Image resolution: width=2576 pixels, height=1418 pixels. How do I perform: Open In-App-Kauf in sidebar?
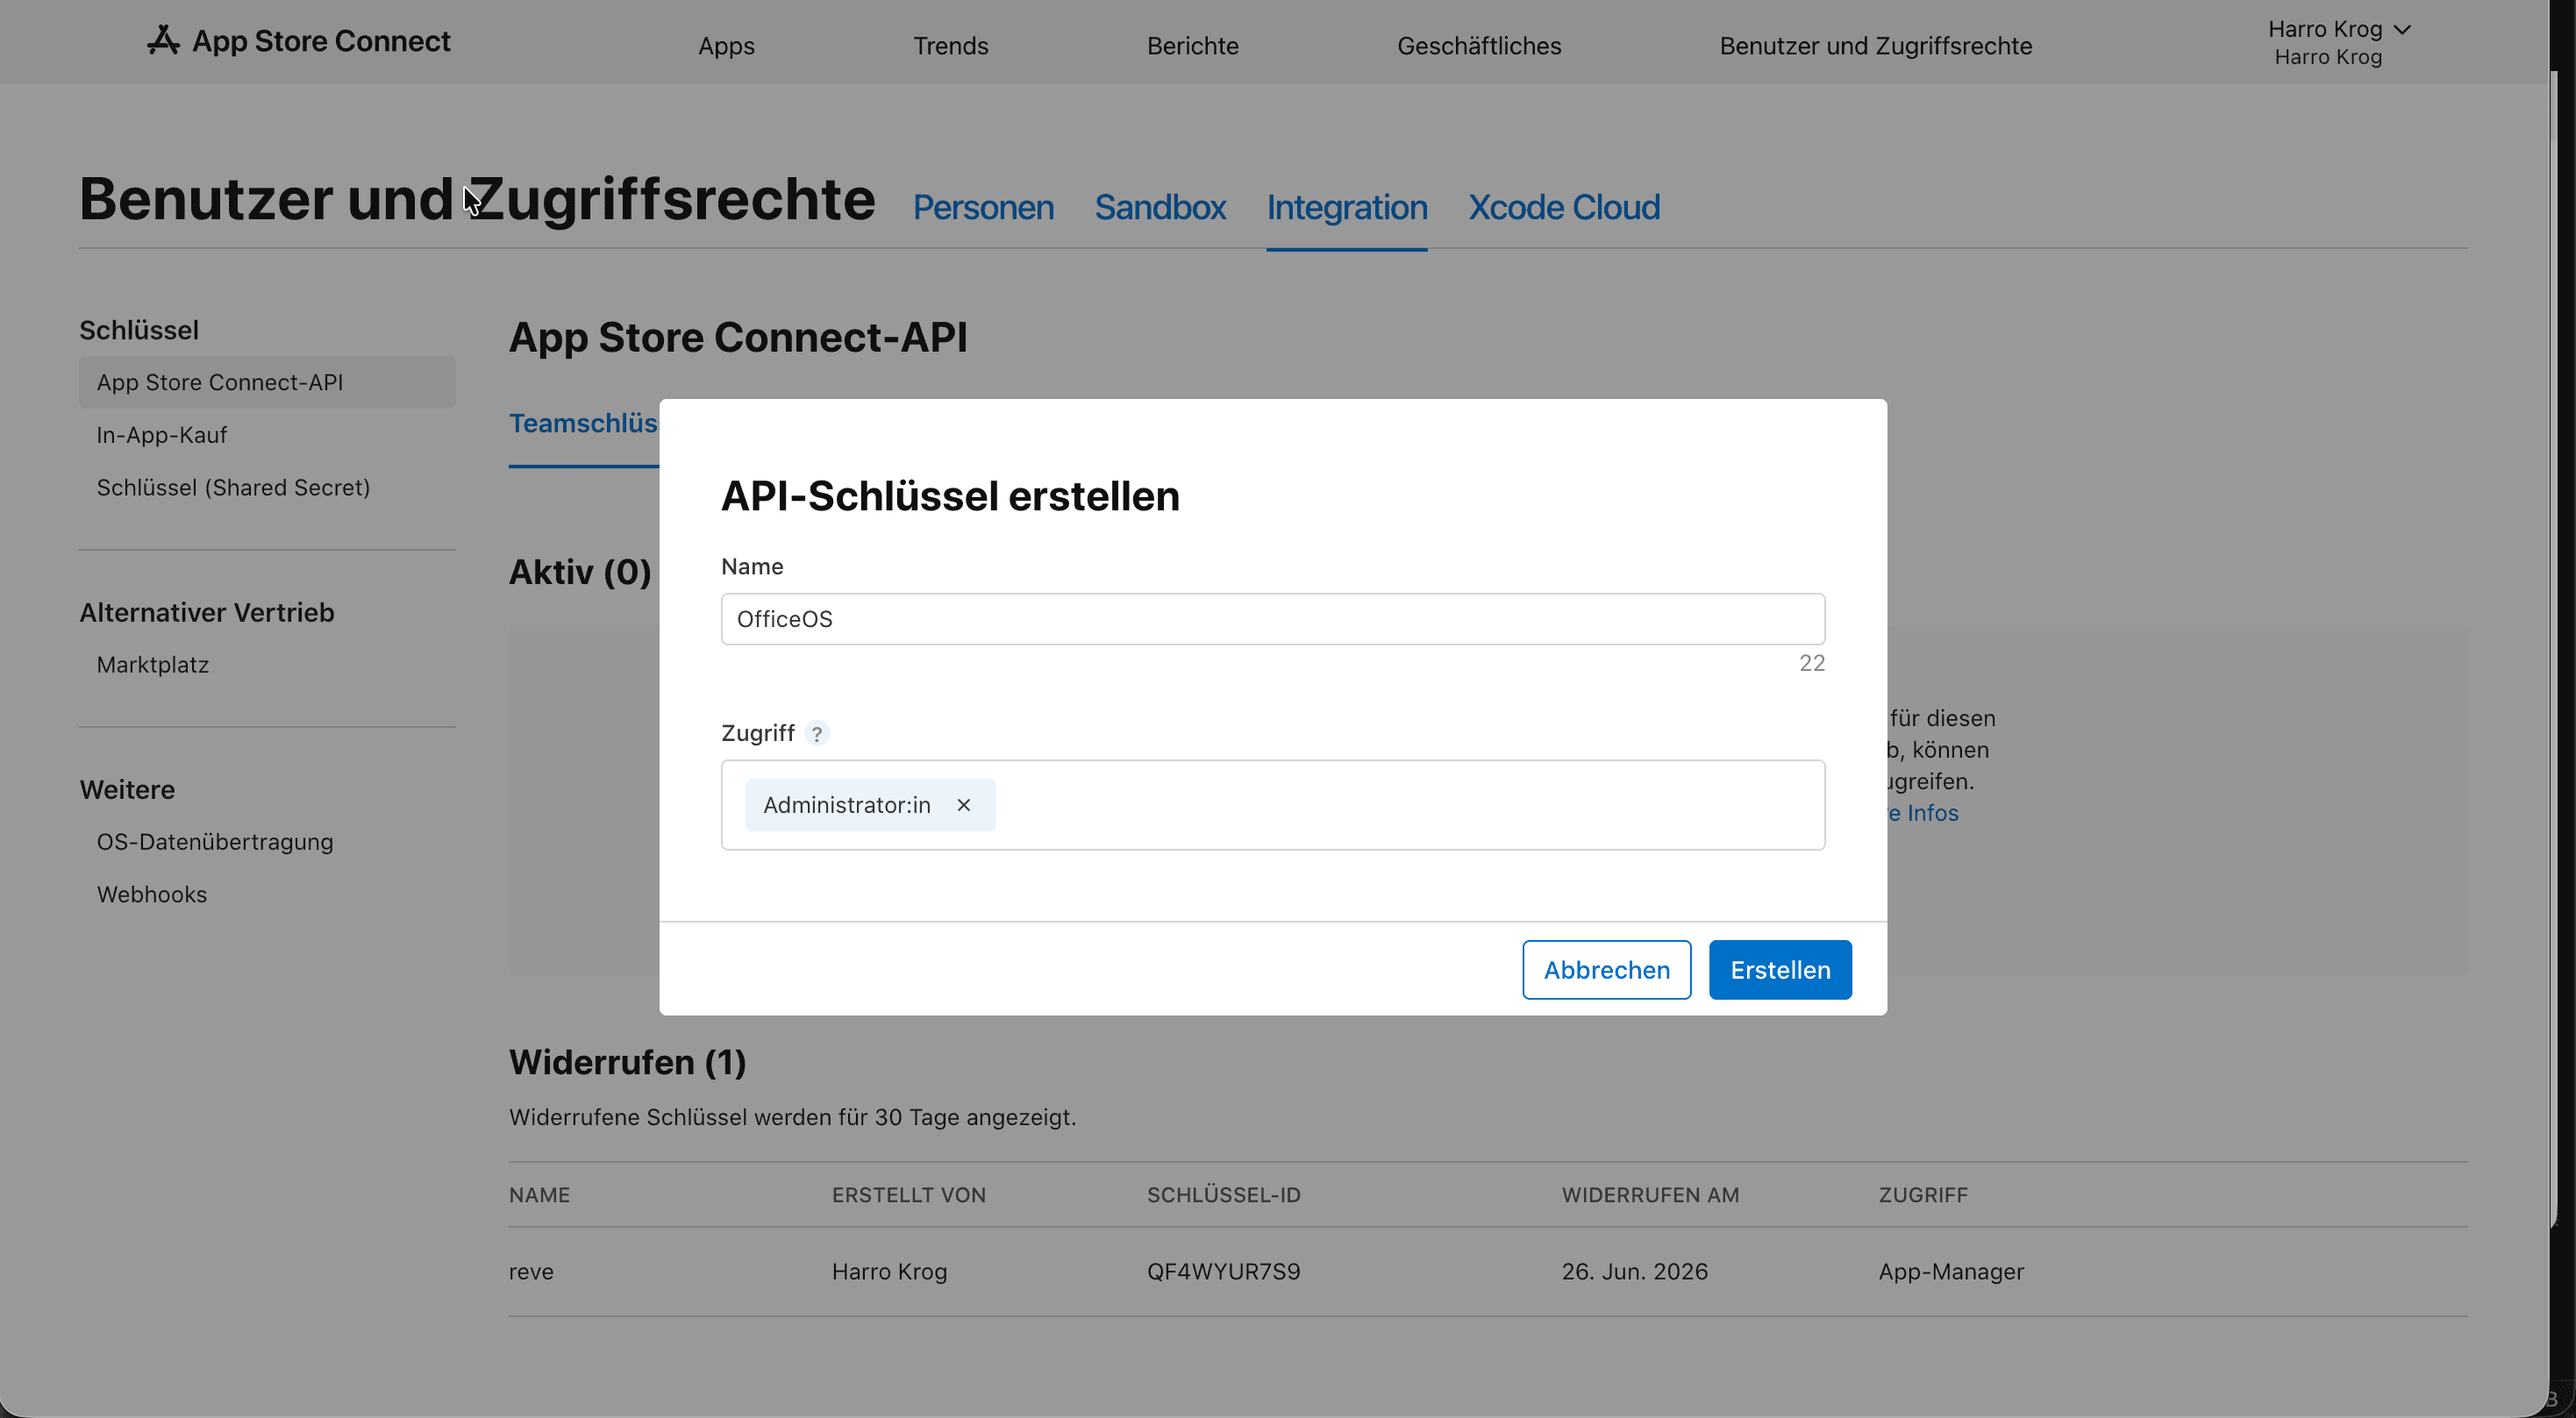(161, 435)
